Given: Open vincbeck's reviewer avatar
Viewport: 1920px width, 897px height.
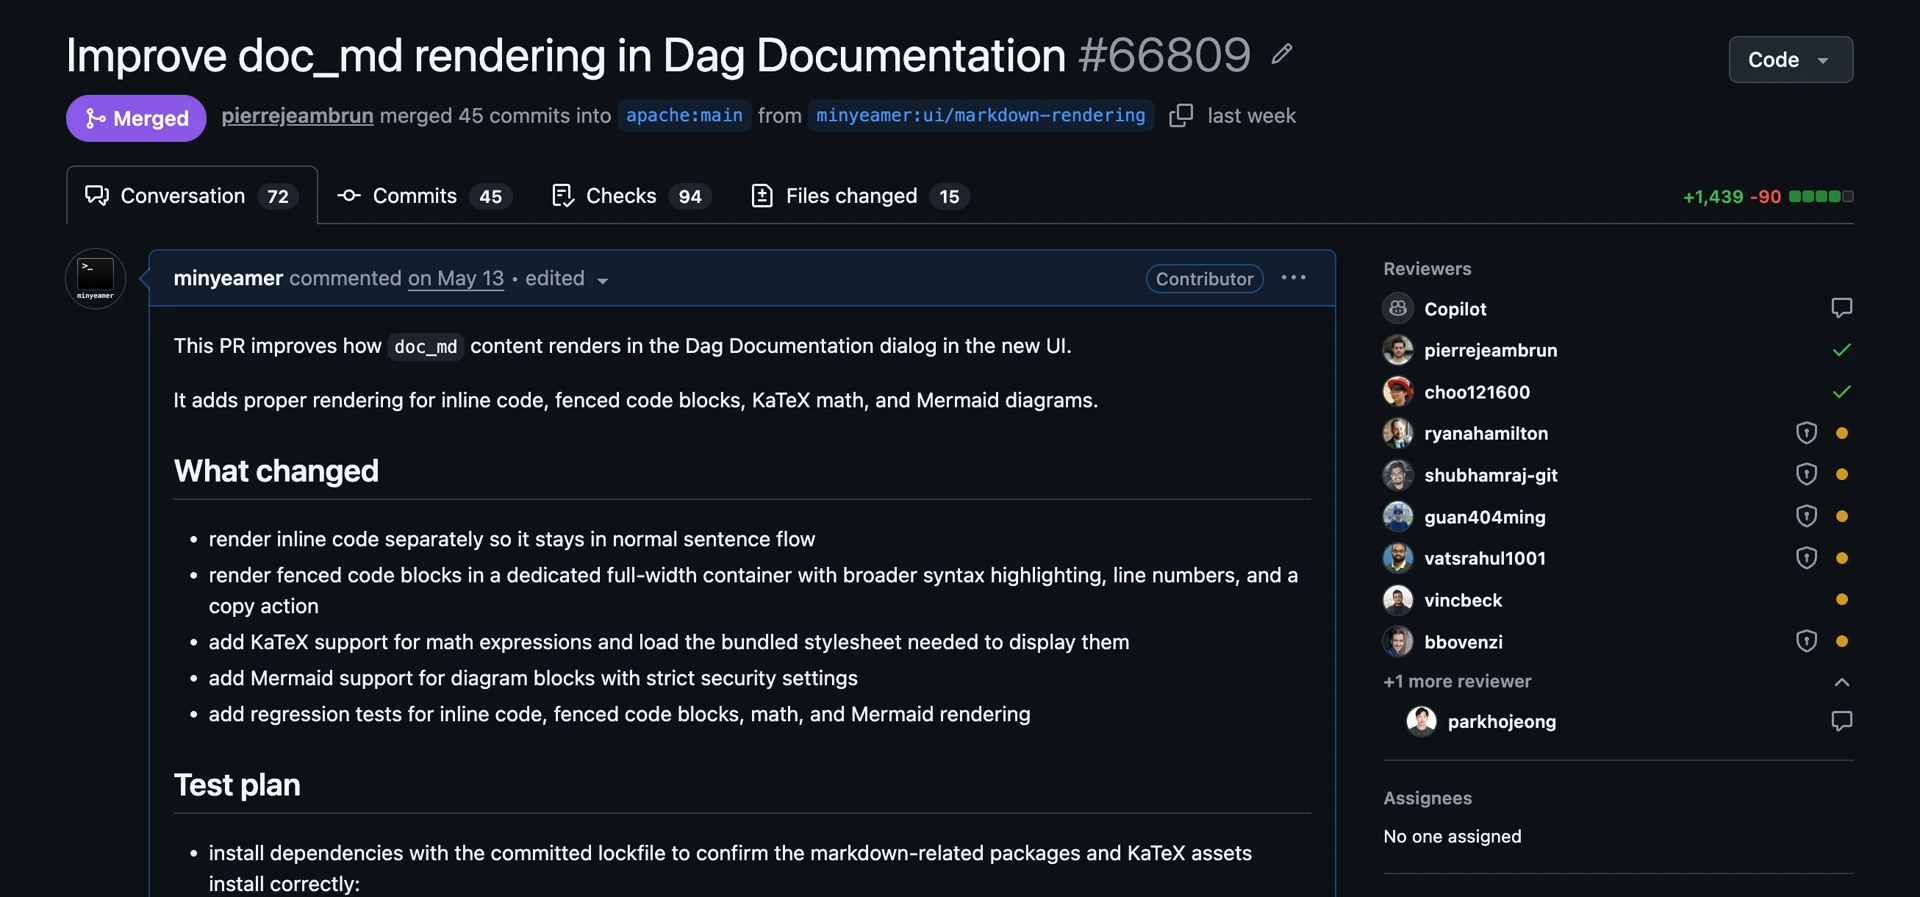Looking at the screenshot, I should pyautogui.click(x=1398, y=600).
